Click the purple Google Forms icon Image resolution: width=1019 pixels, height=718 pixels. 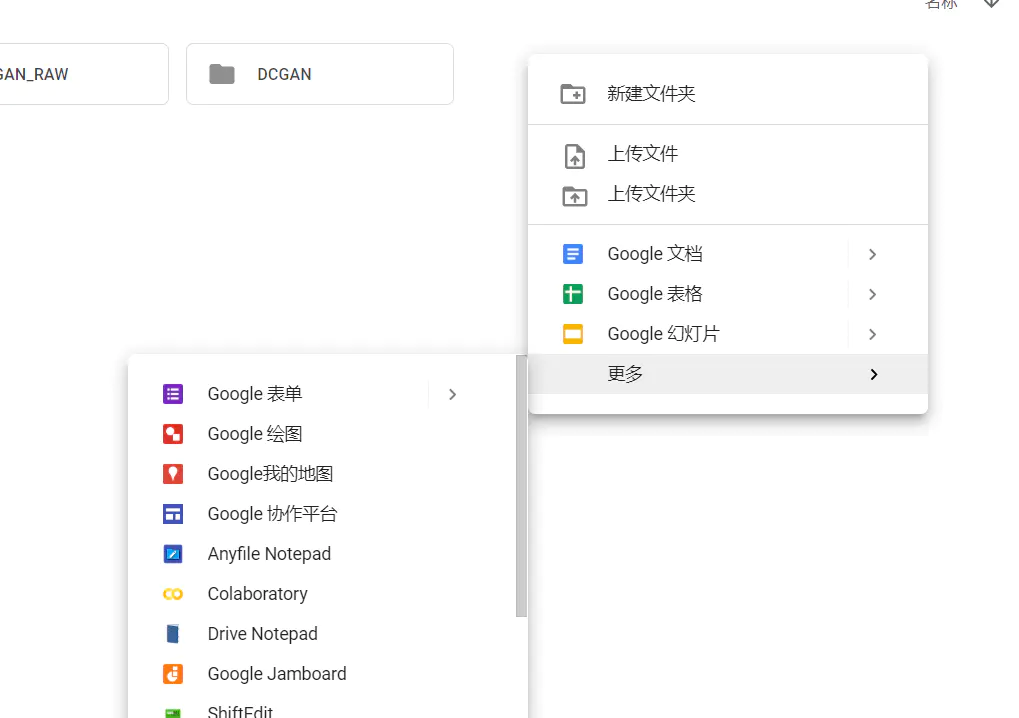(173, 394)
